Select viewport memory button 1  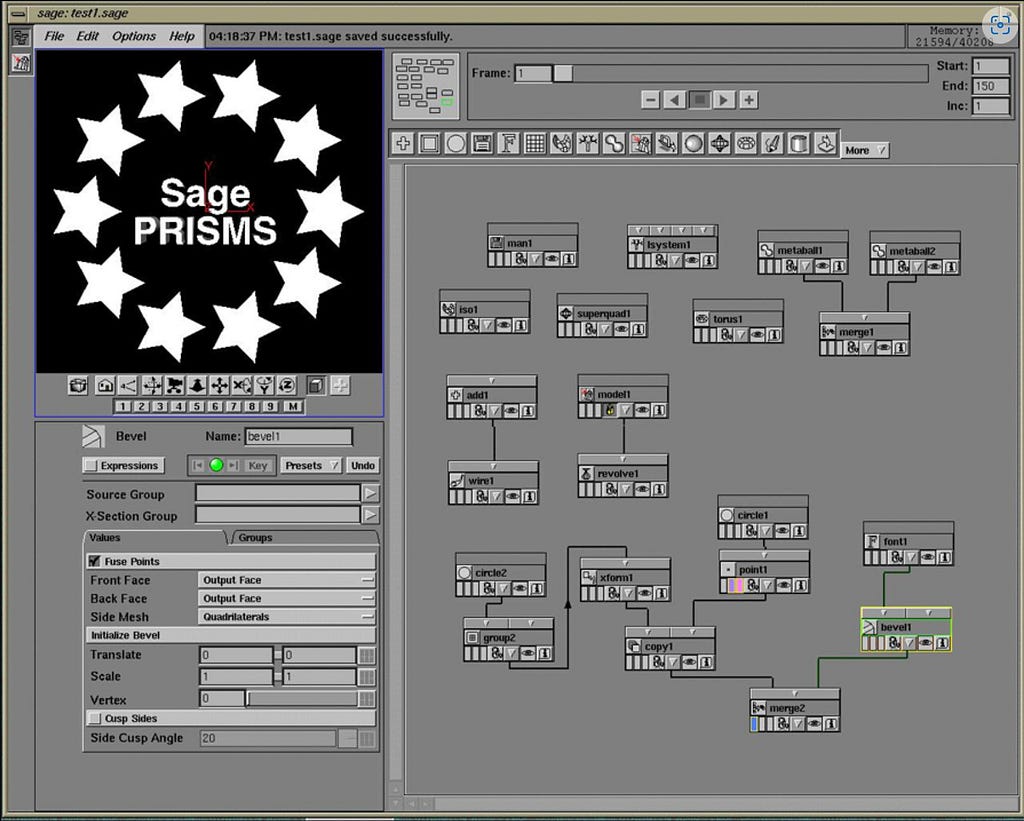coord(122,406)
